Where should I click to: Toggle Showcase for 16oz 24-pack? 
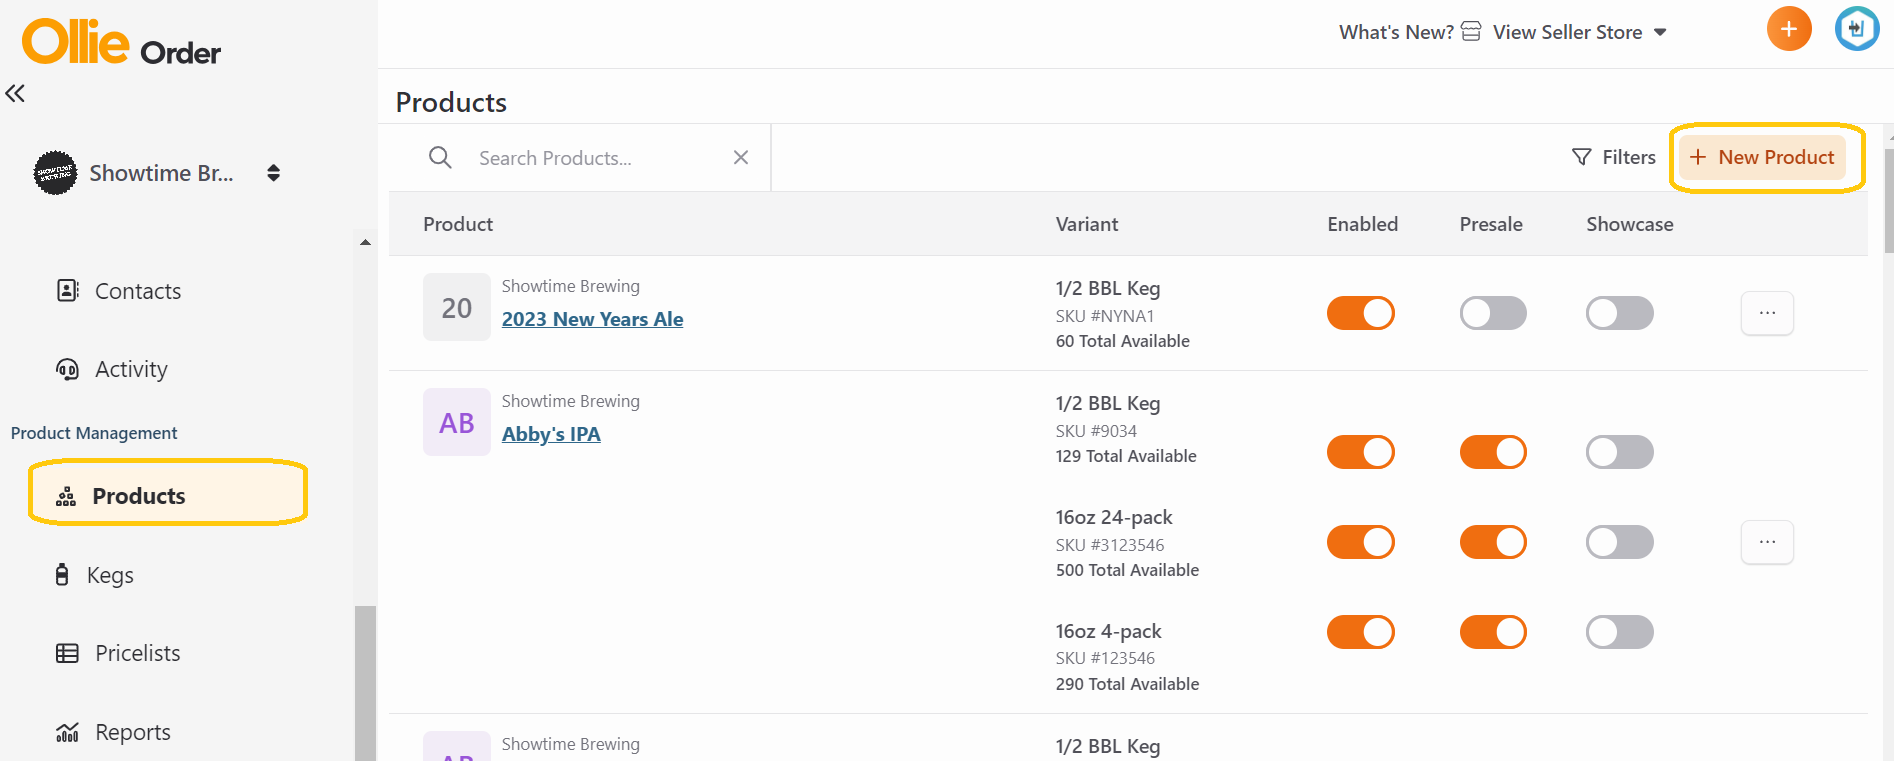[x=1620, y=542]
